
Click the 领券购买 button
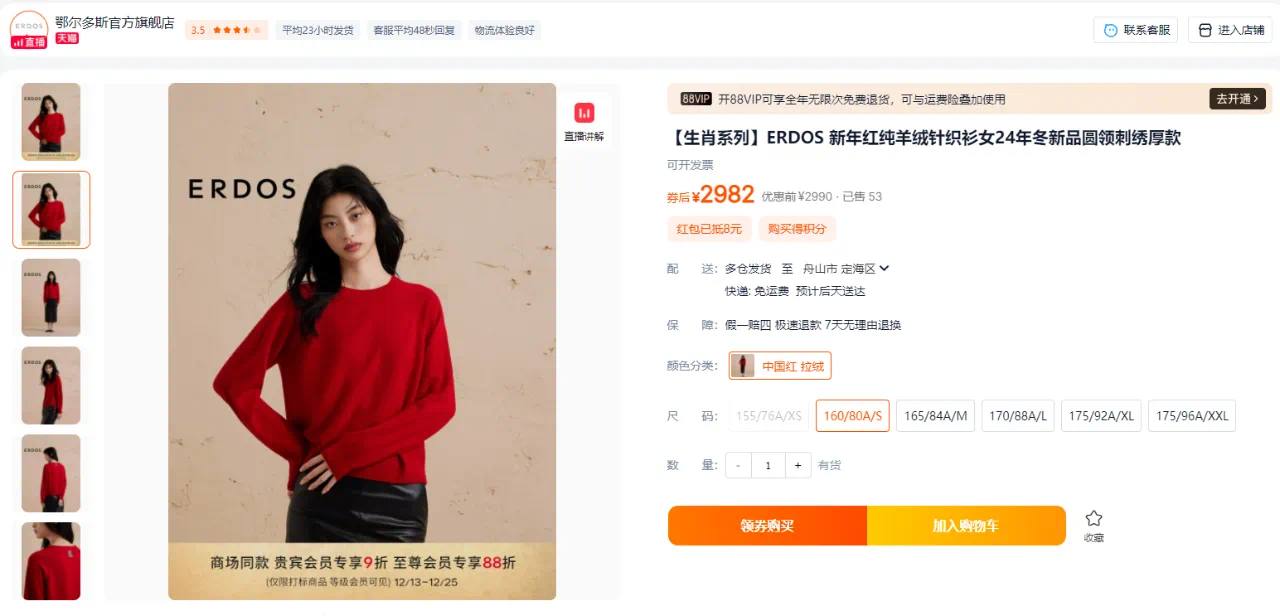tap(767, 526)
